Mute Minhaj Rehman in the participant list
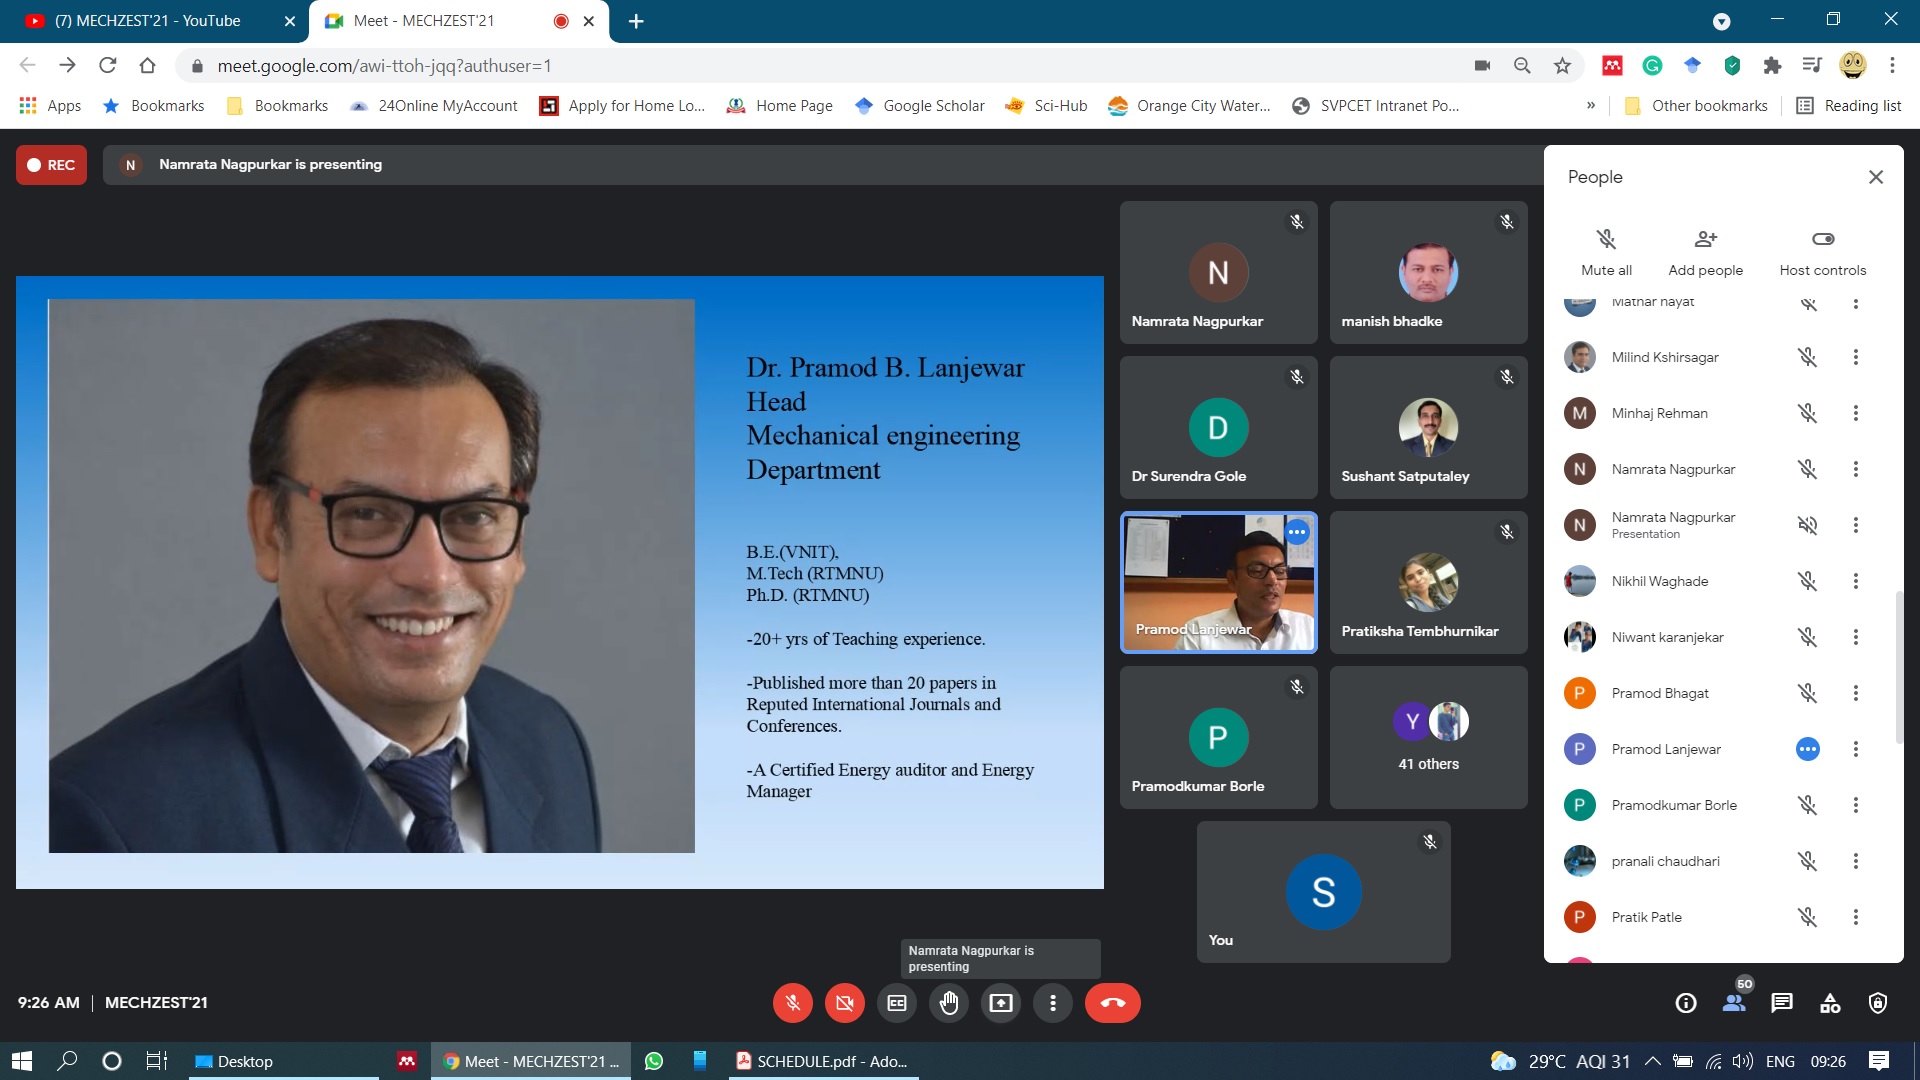The width and height of the screenshot is (1920, 1080). pos(1807,413)
